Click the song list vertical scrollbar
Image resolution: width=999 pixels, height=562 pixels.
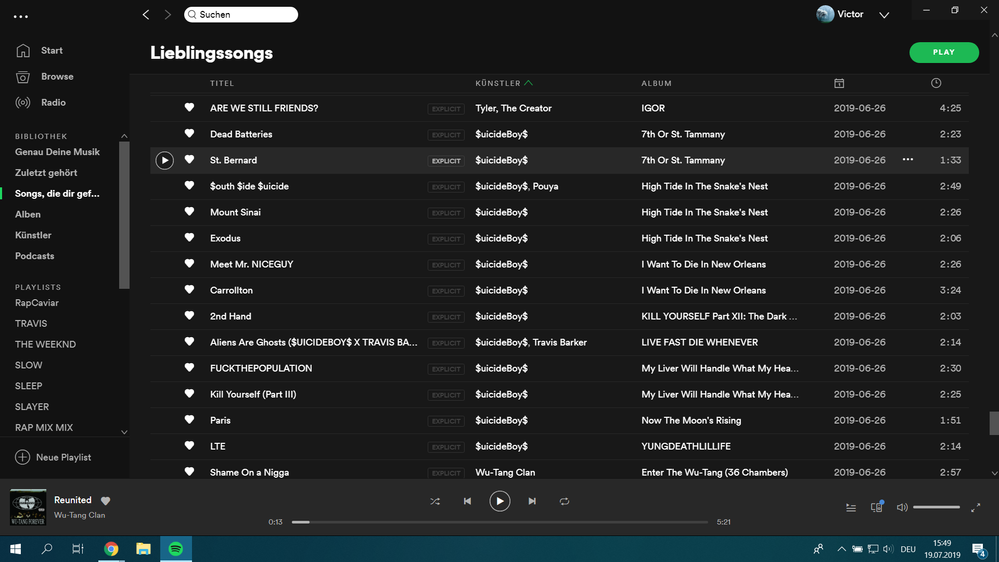pos(994,423)
